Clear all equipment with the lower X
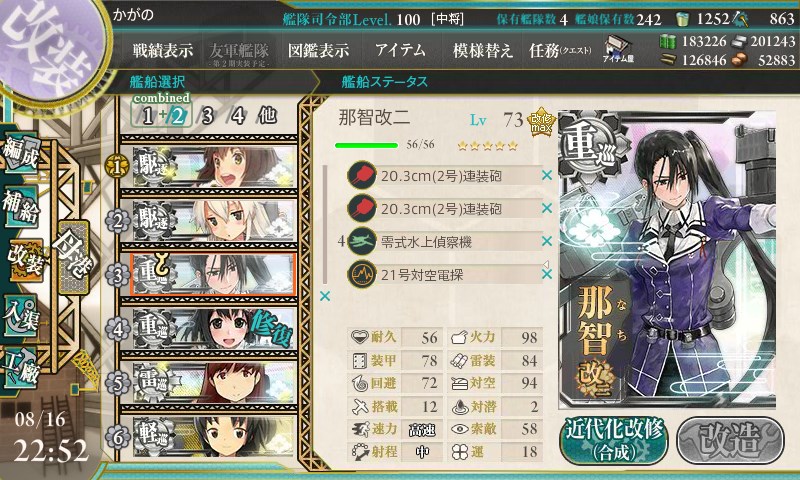 (324, 296)
